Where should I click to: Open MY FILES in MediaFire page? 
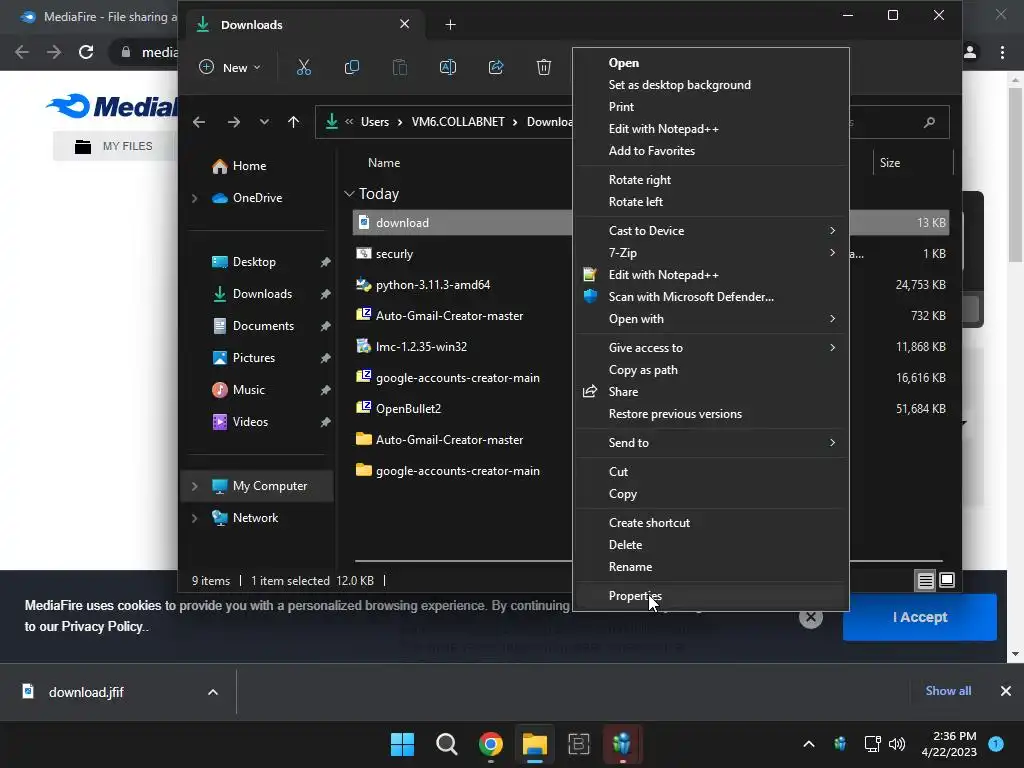114,146
